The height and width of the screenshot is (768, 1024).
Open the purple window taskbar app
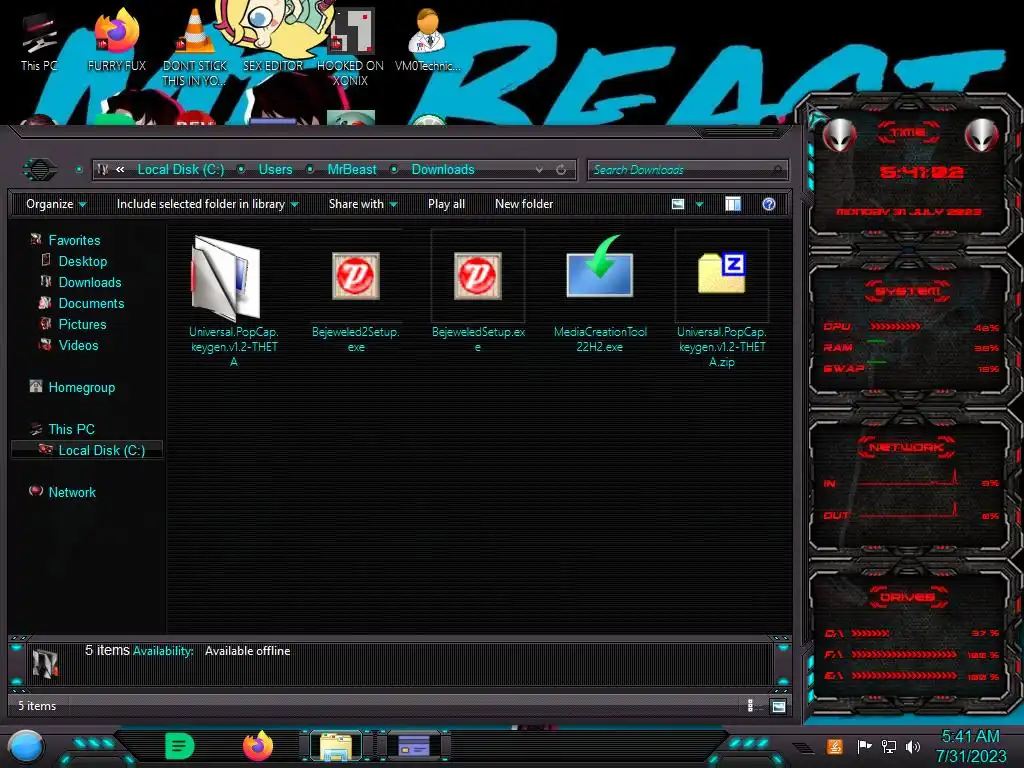(414, 746)
